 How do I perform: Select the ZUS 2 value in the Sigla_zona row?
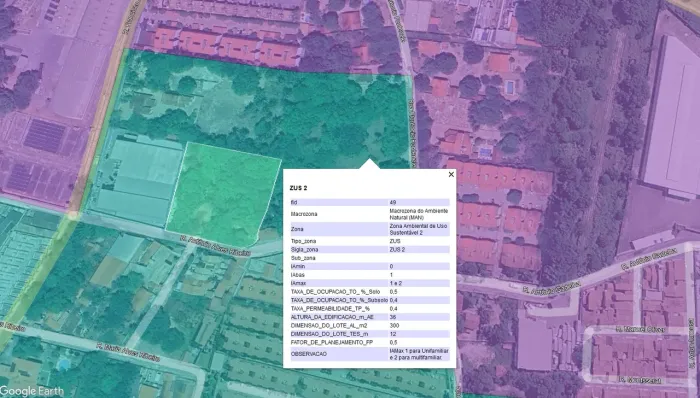397,250
